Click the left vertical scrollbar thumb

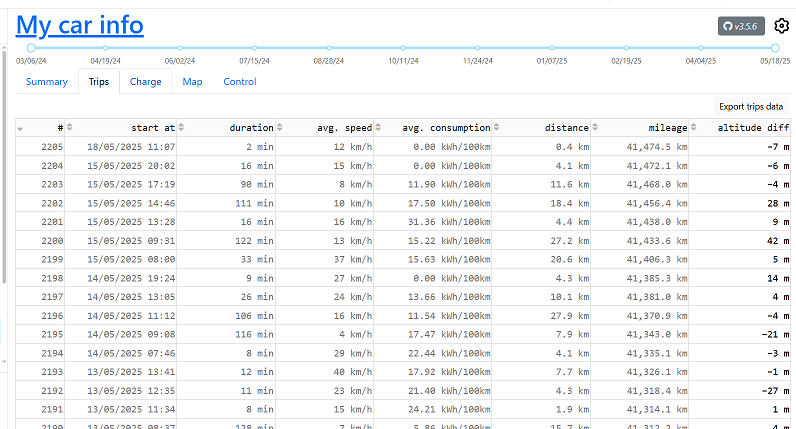4,167
